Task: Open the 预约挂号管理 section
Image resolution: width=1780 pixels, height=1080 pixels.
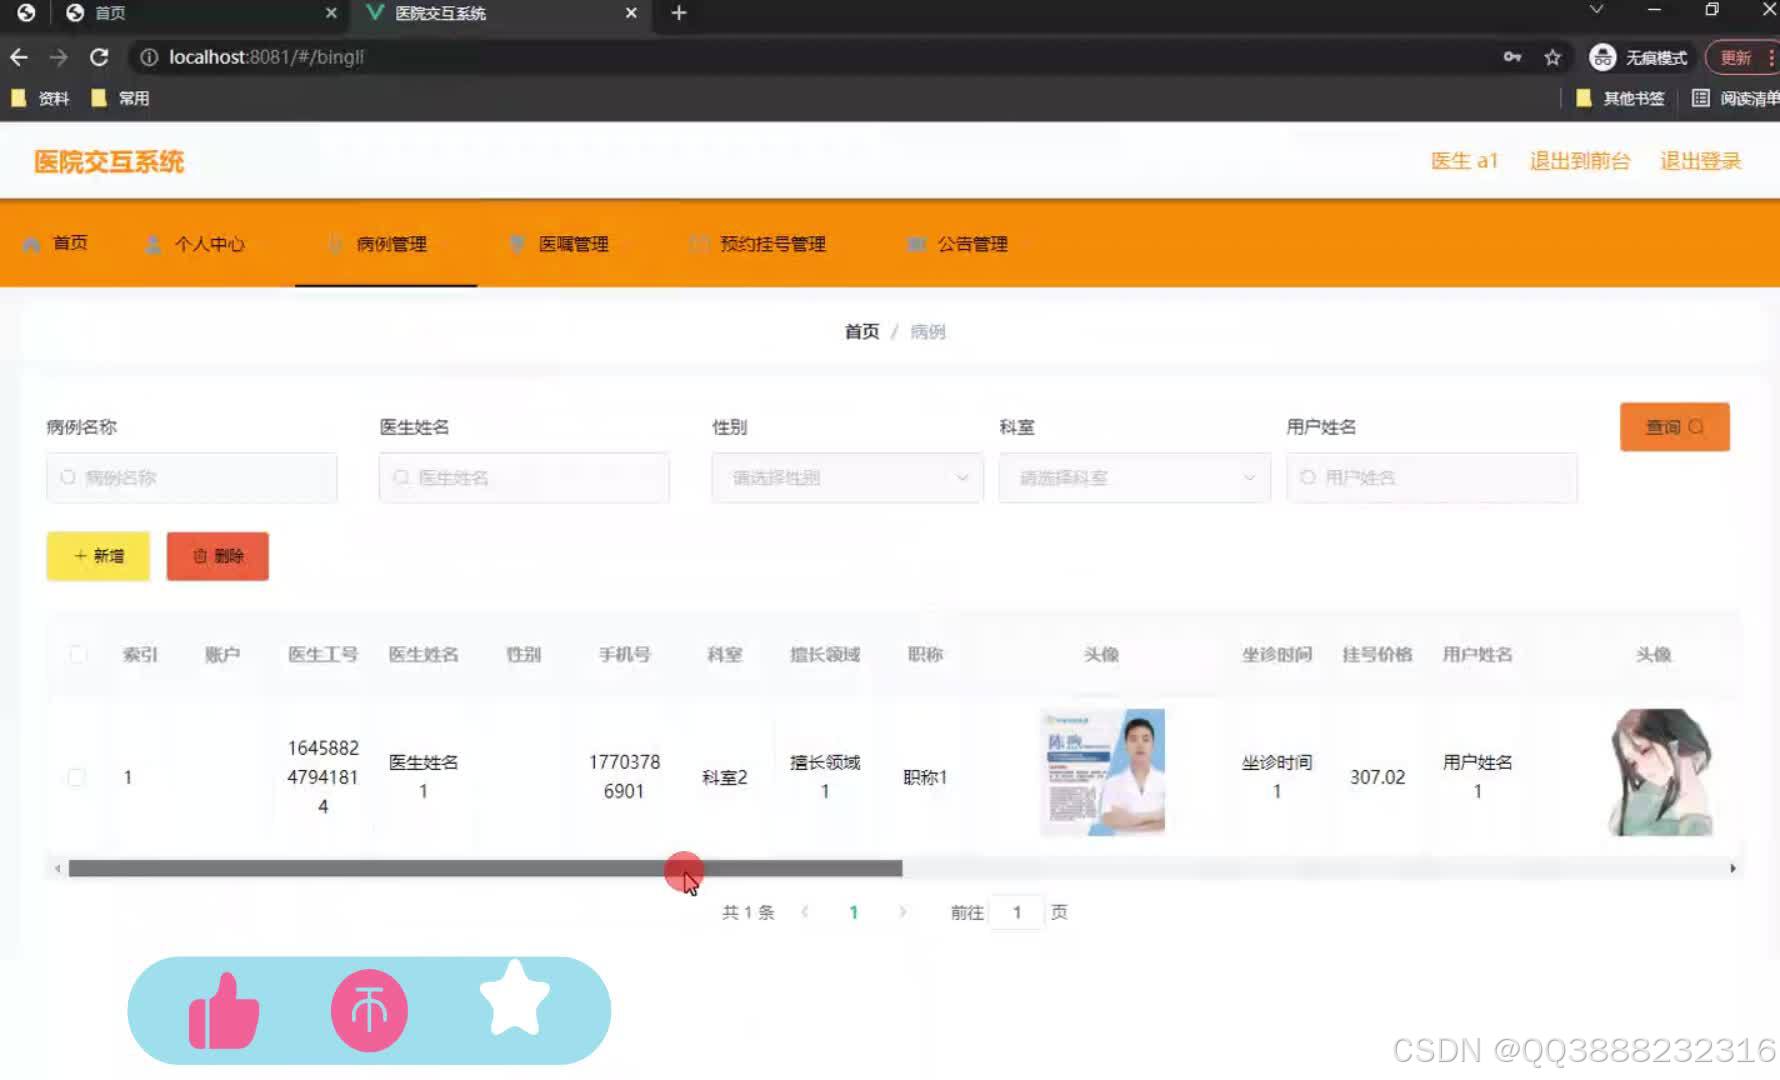Action: pos(771,243)
